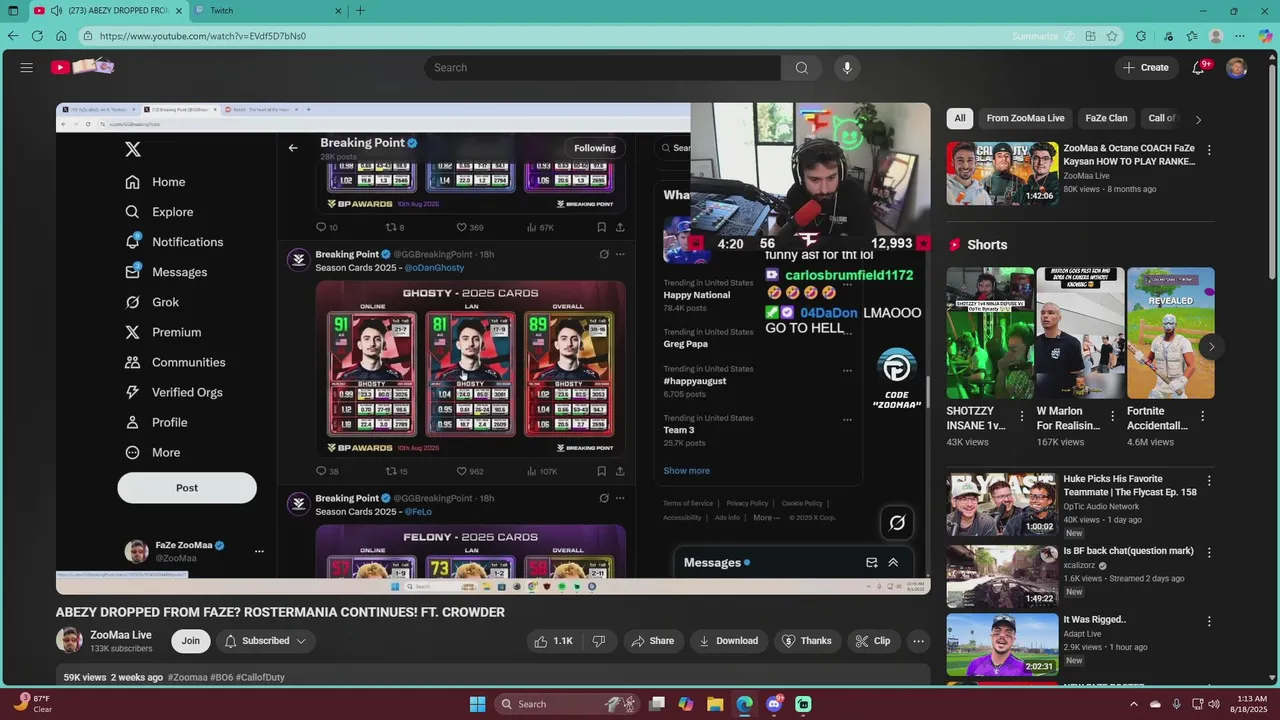Go to the YouTube home logo
Screen dimensions: 1280x720
coord(83,67)
